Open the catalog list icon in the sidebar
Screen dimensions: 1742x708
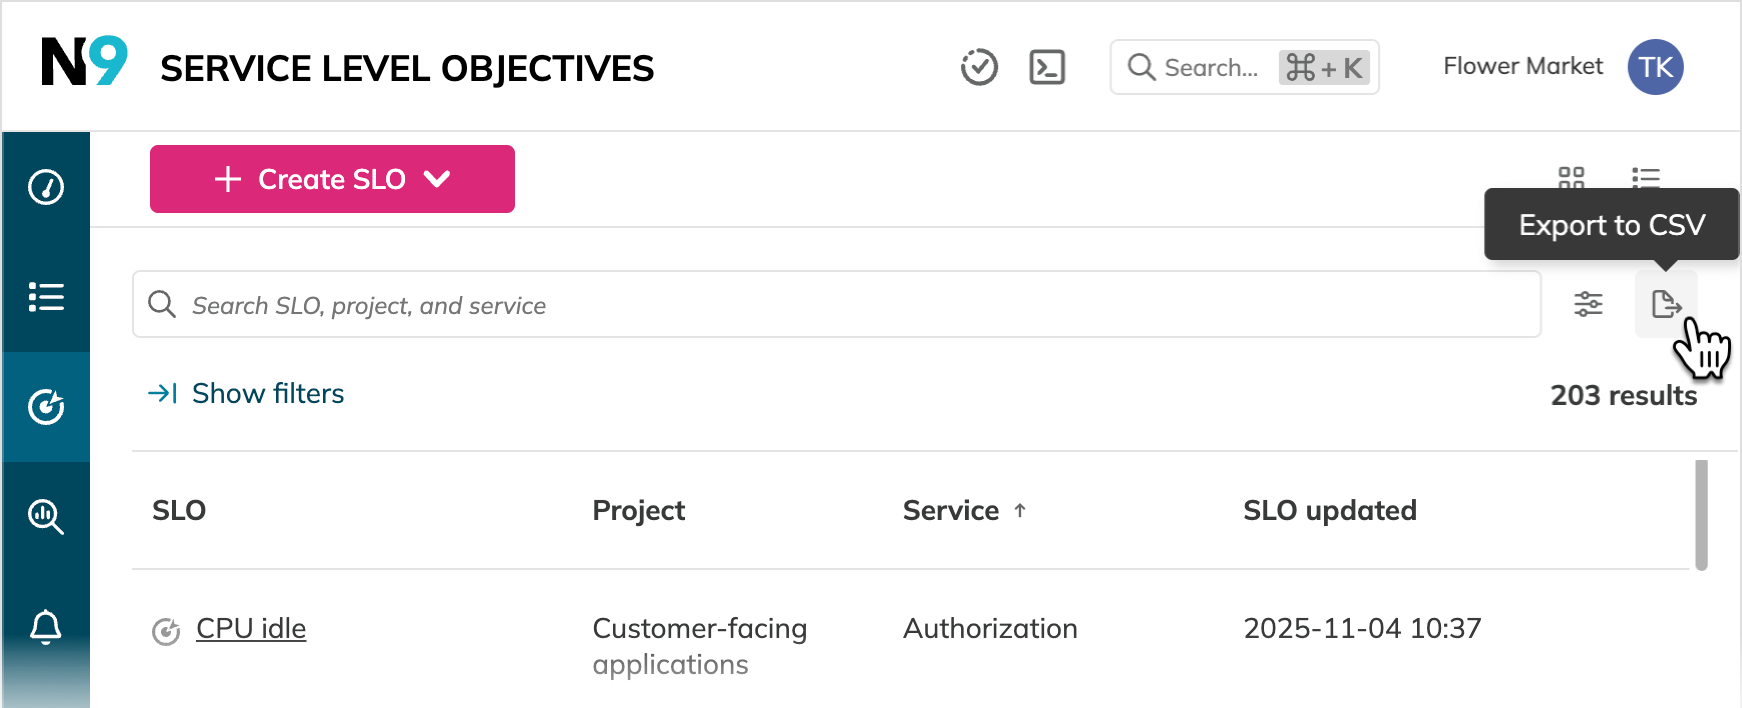coord(45,297)
